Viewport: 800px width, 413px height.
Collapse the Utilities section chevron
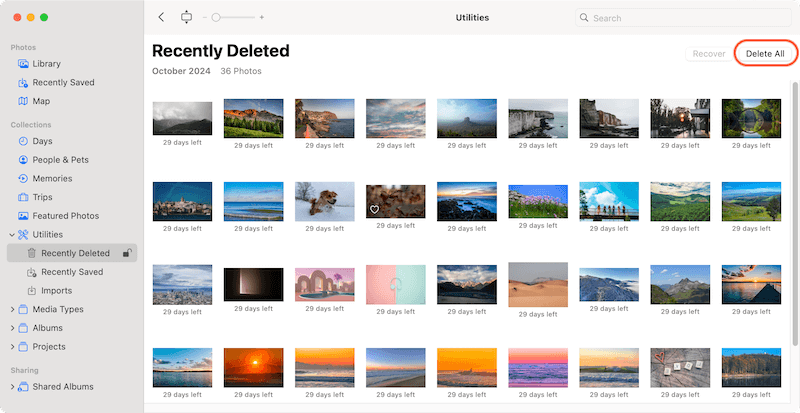[12, 235]
